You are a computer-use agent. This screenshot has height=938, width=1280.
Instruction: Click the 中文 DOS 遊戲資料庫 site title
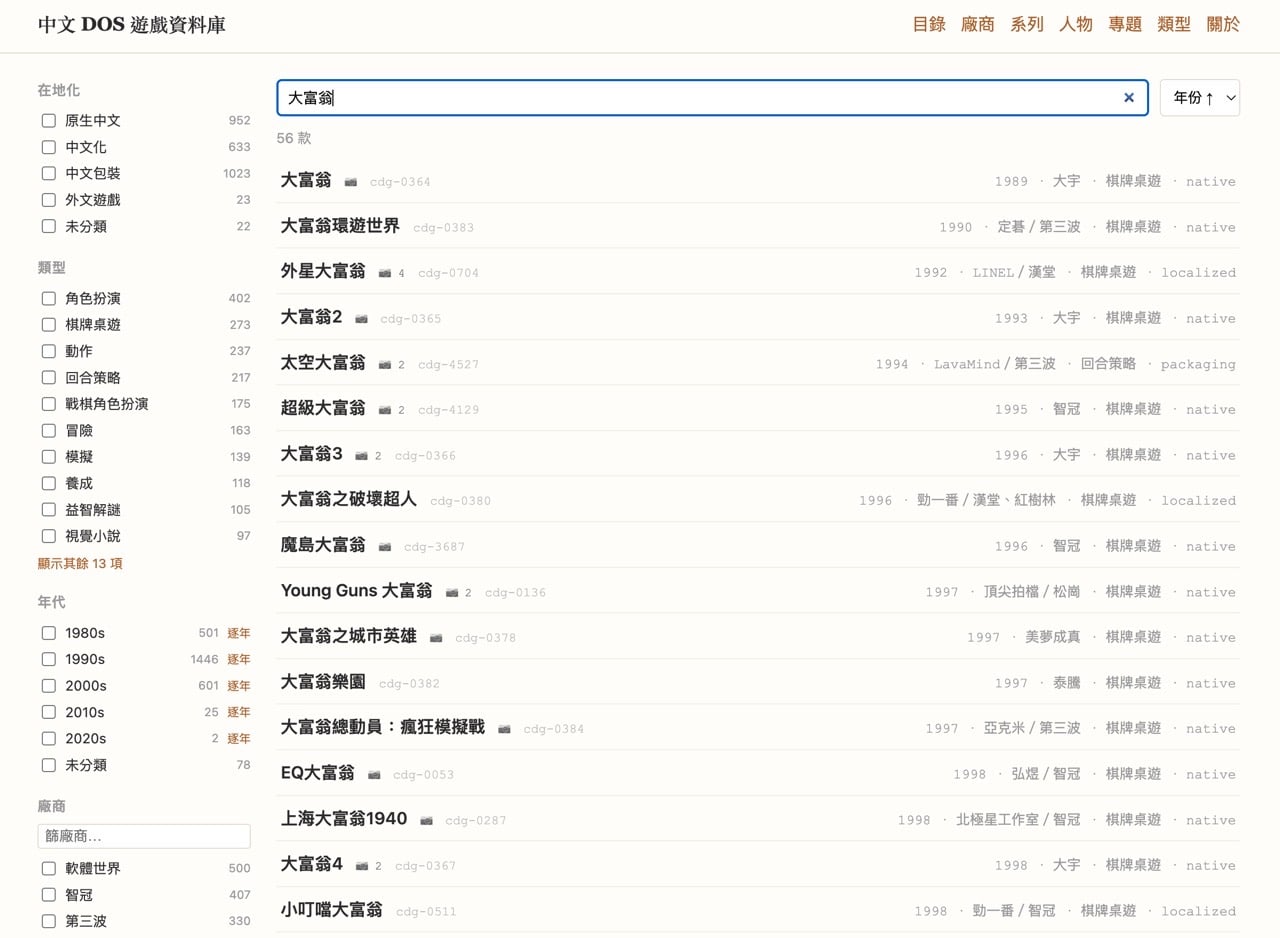pos(132,25)
